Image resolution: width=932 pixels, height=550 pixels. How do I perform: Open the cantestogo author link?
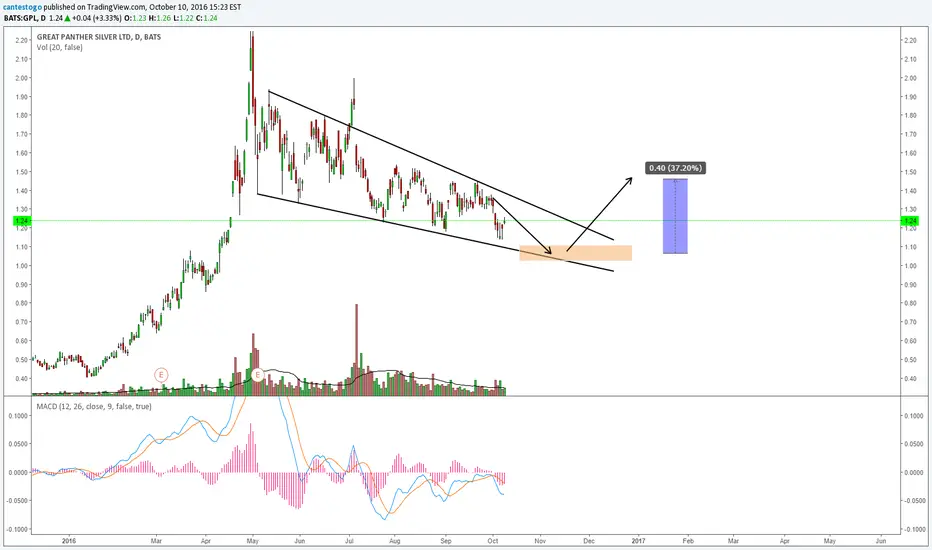pos(21,8)
